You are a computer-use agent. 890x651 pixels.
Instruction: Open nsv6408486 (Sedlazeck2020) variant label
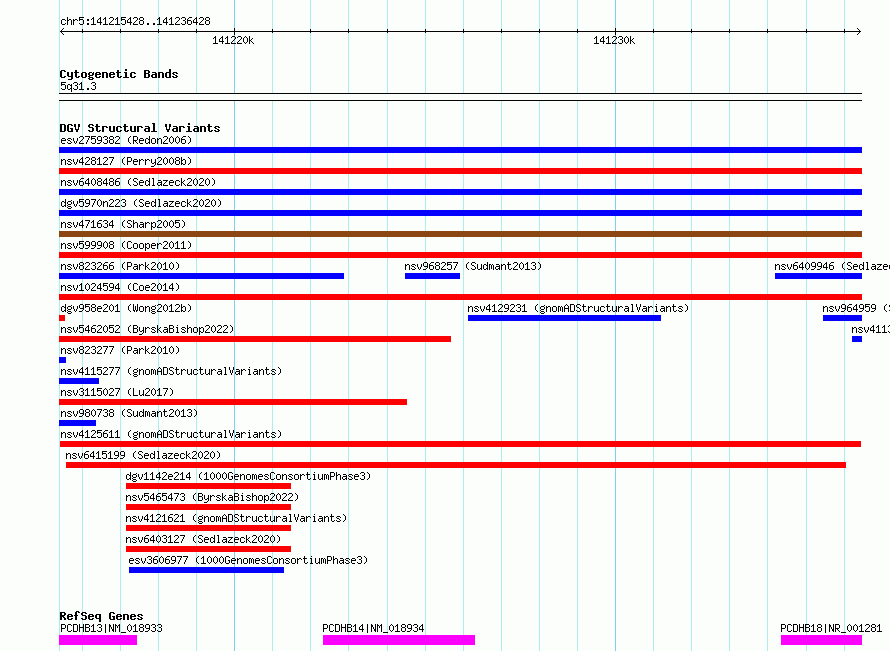(138, 182)
